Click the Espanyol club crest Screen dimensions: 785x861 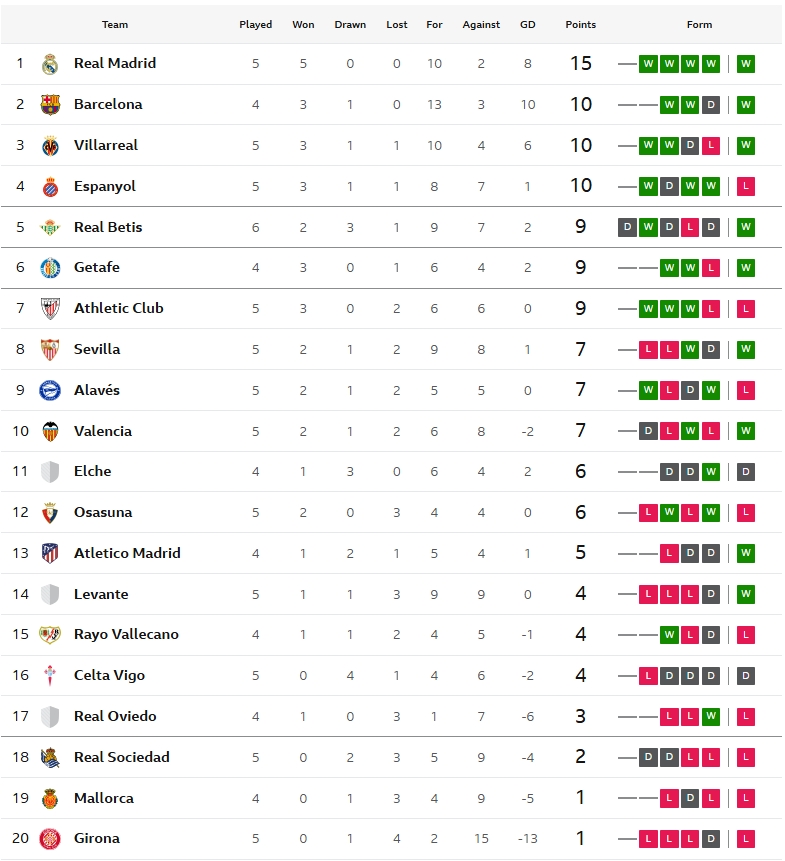tap(50, 187)
